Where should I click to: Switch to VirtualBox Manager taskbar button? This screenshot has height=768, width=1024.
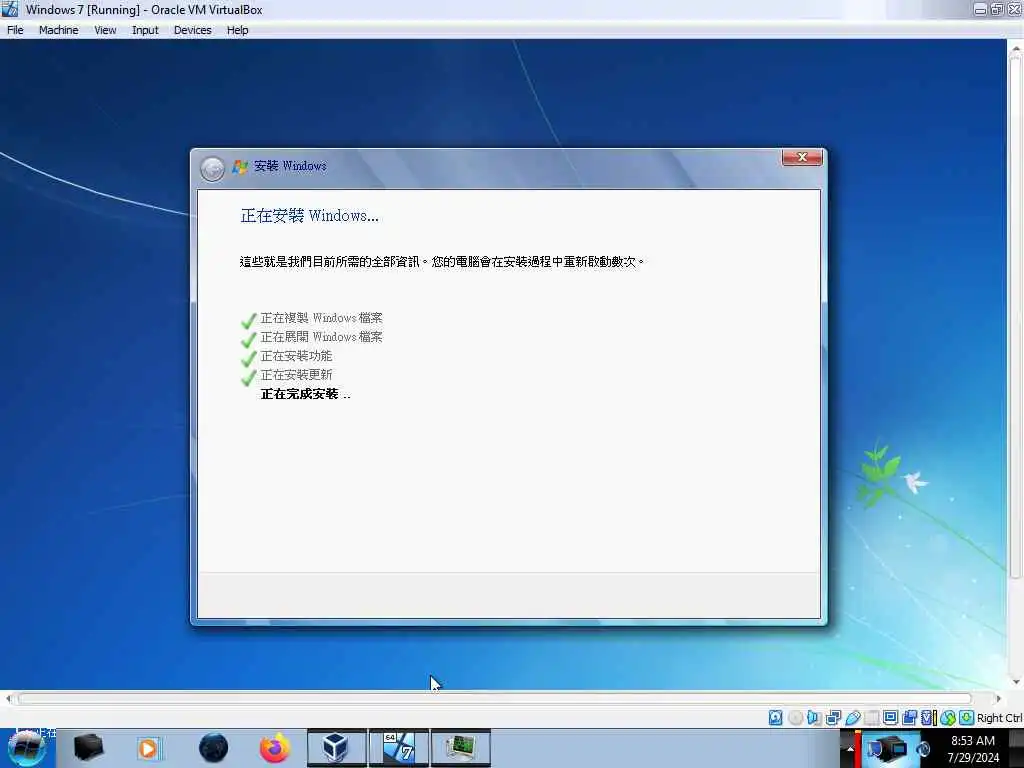336,748
